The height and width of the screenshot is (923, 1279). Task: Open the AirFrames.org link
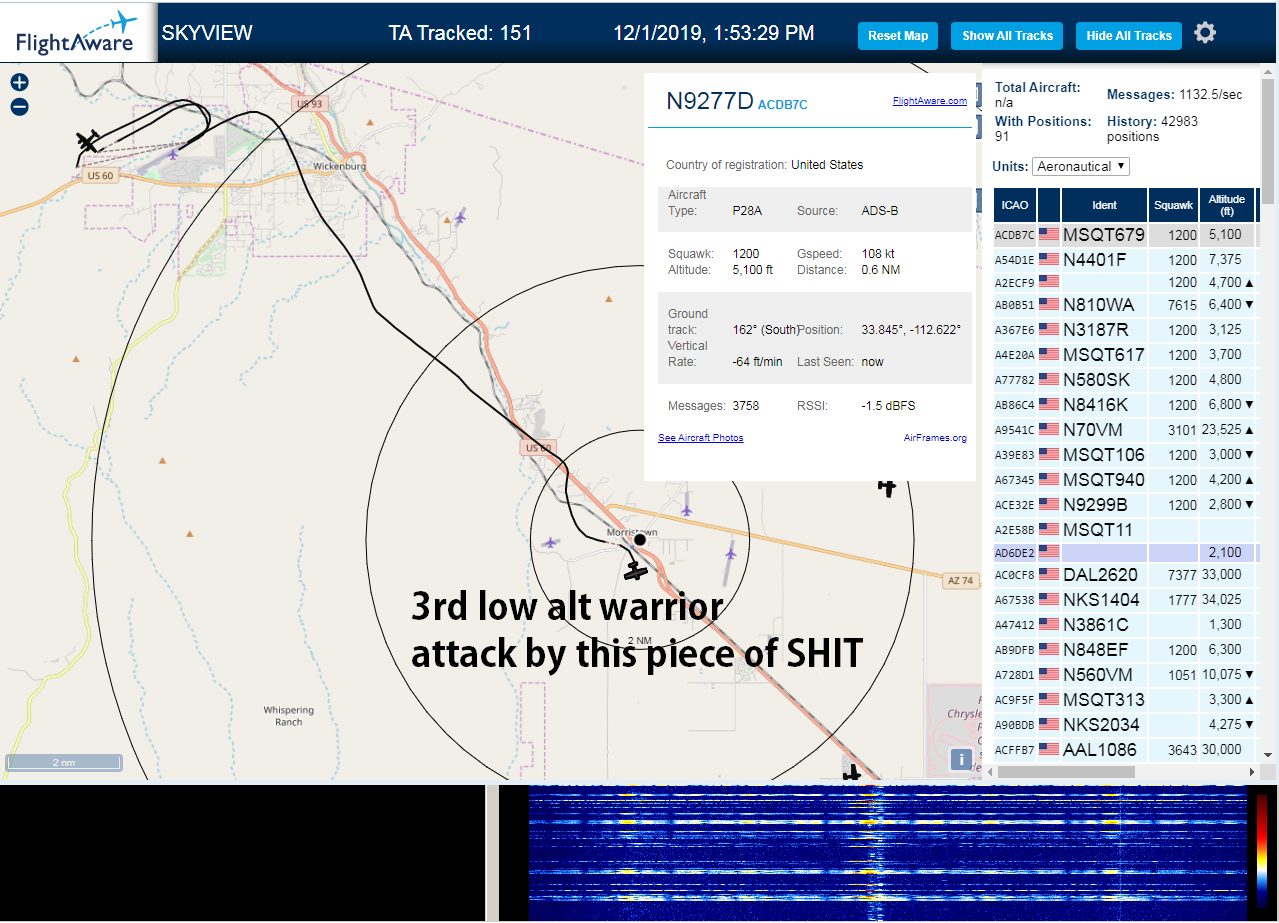coord(935,438)
